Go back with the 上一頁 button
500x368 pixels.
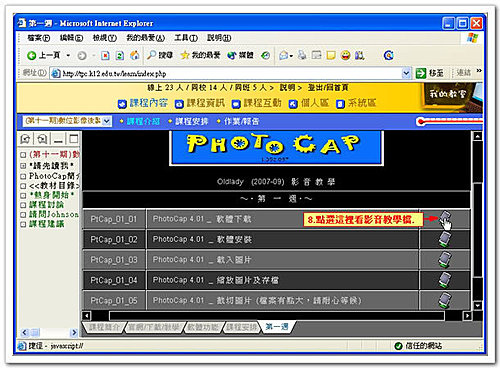coord(43,55)
